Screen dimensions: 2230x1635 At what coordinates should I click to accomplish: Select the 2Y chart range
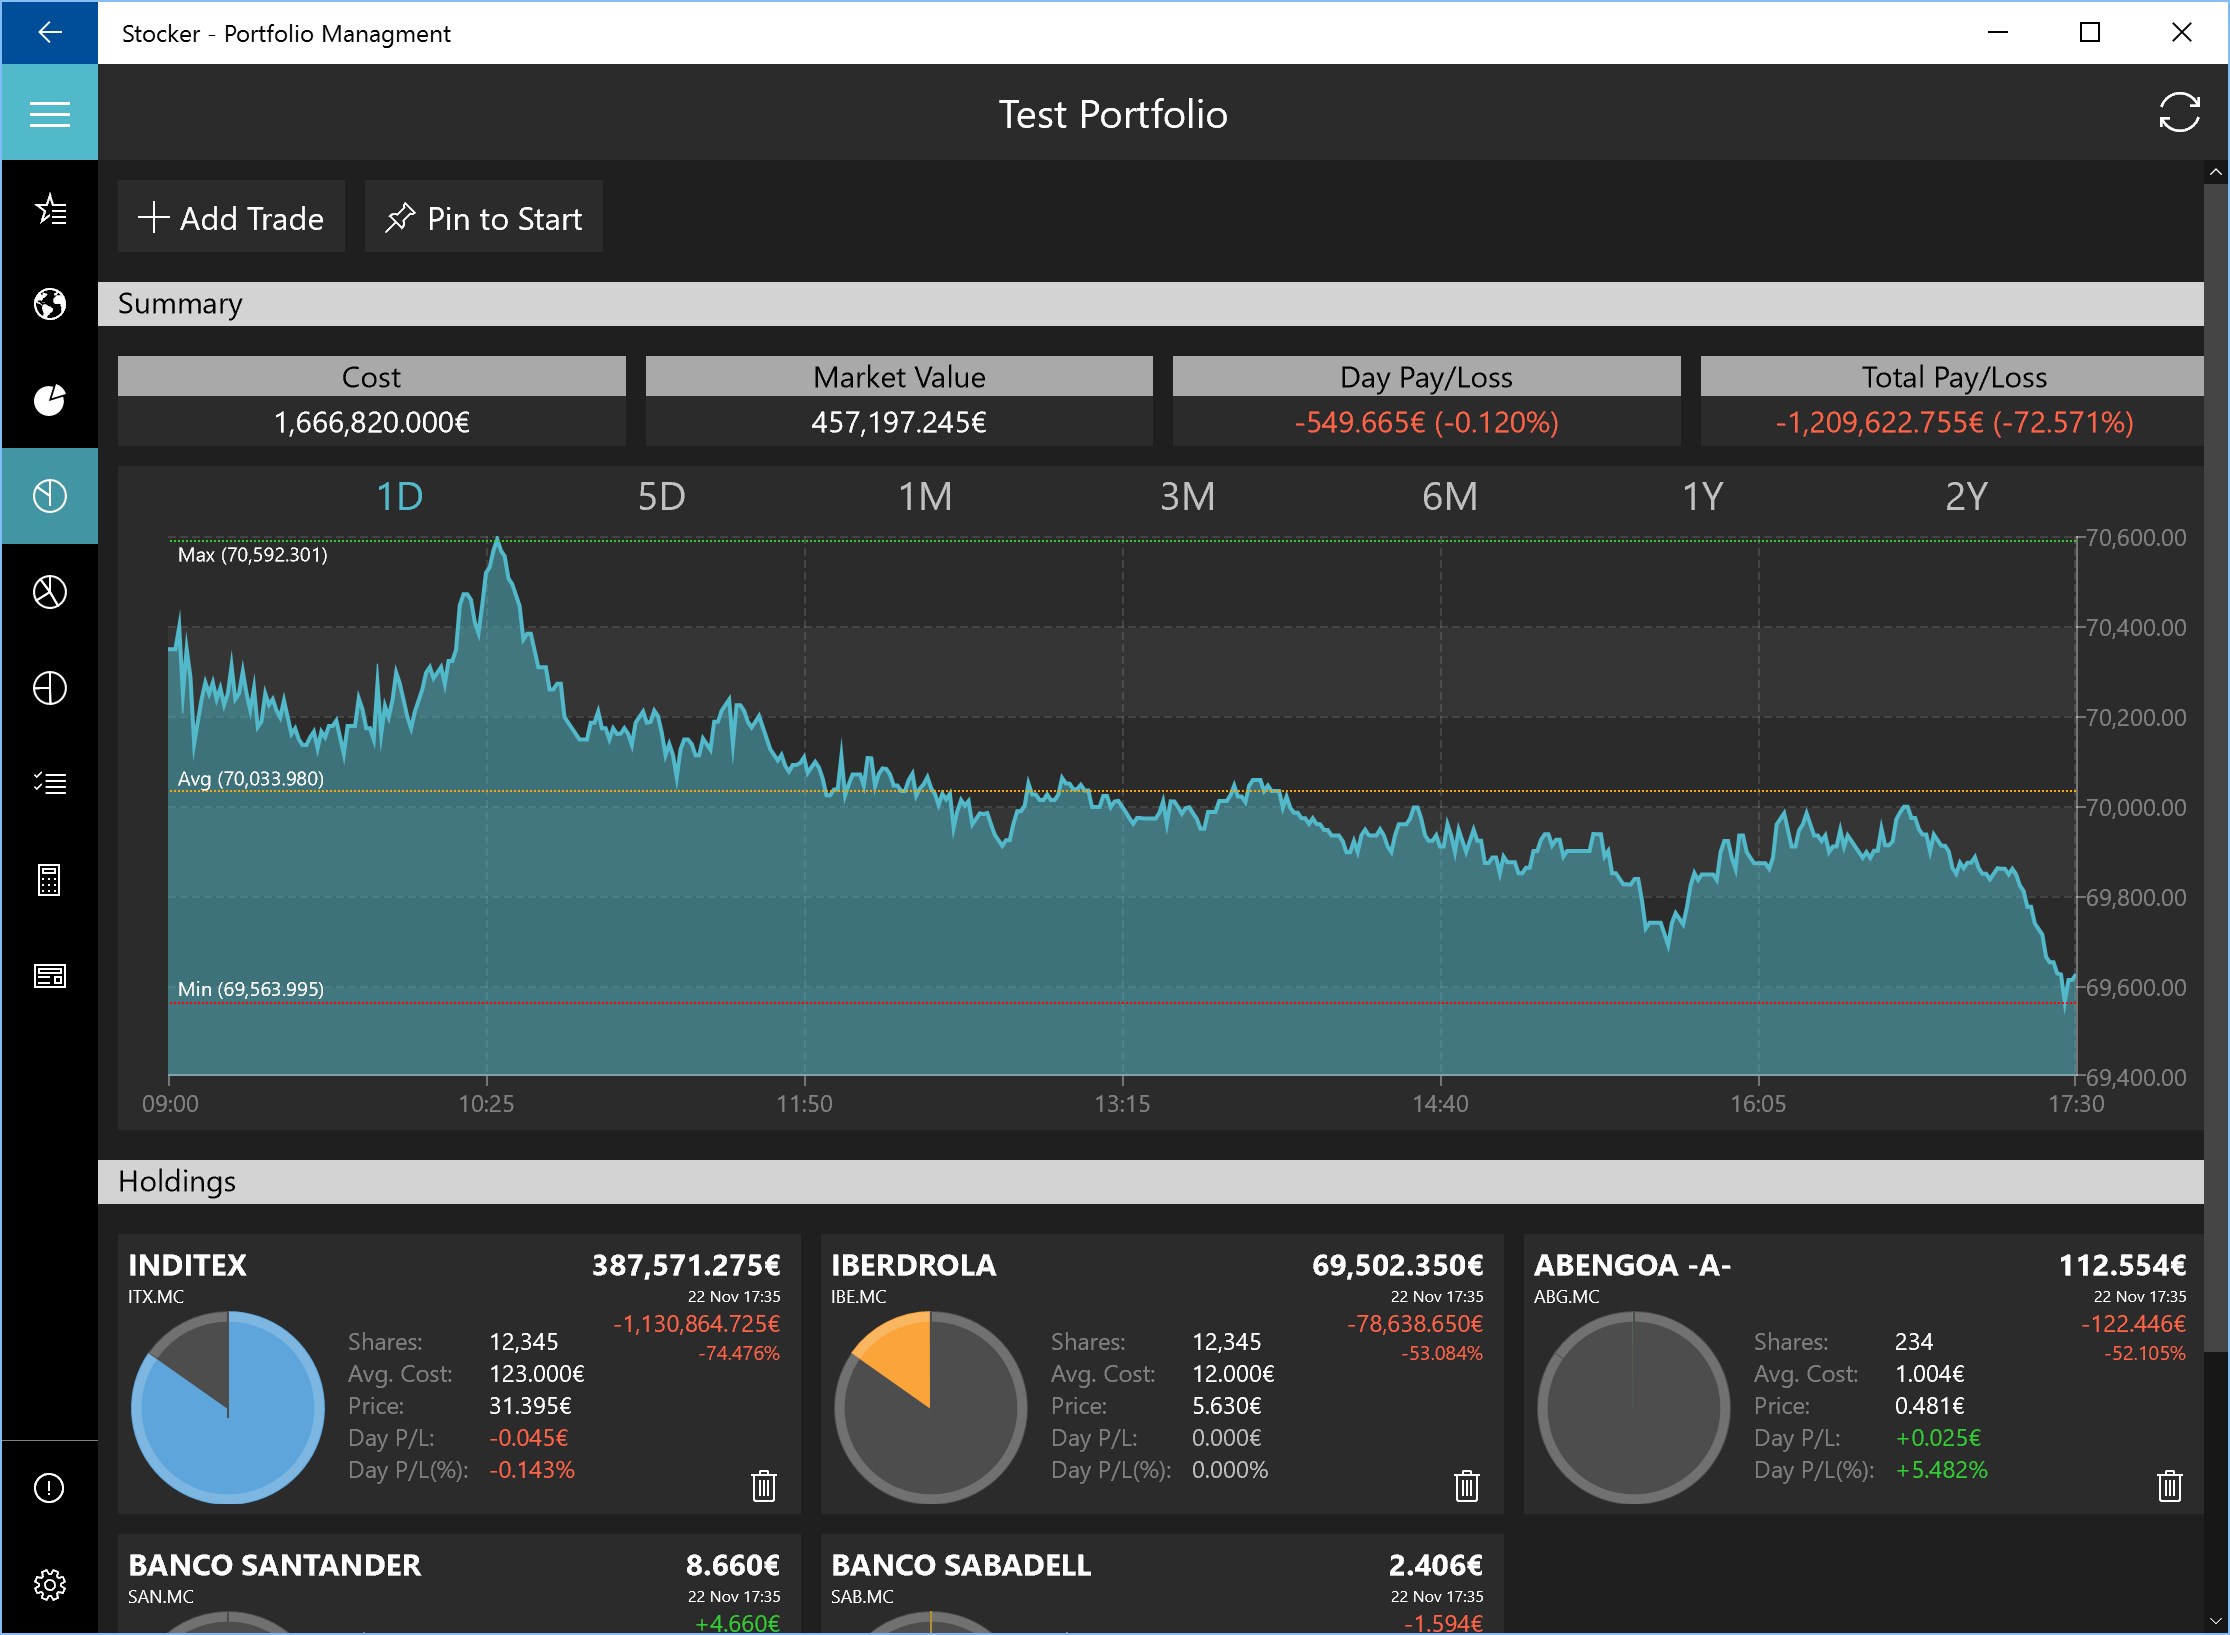[1965, 497]
